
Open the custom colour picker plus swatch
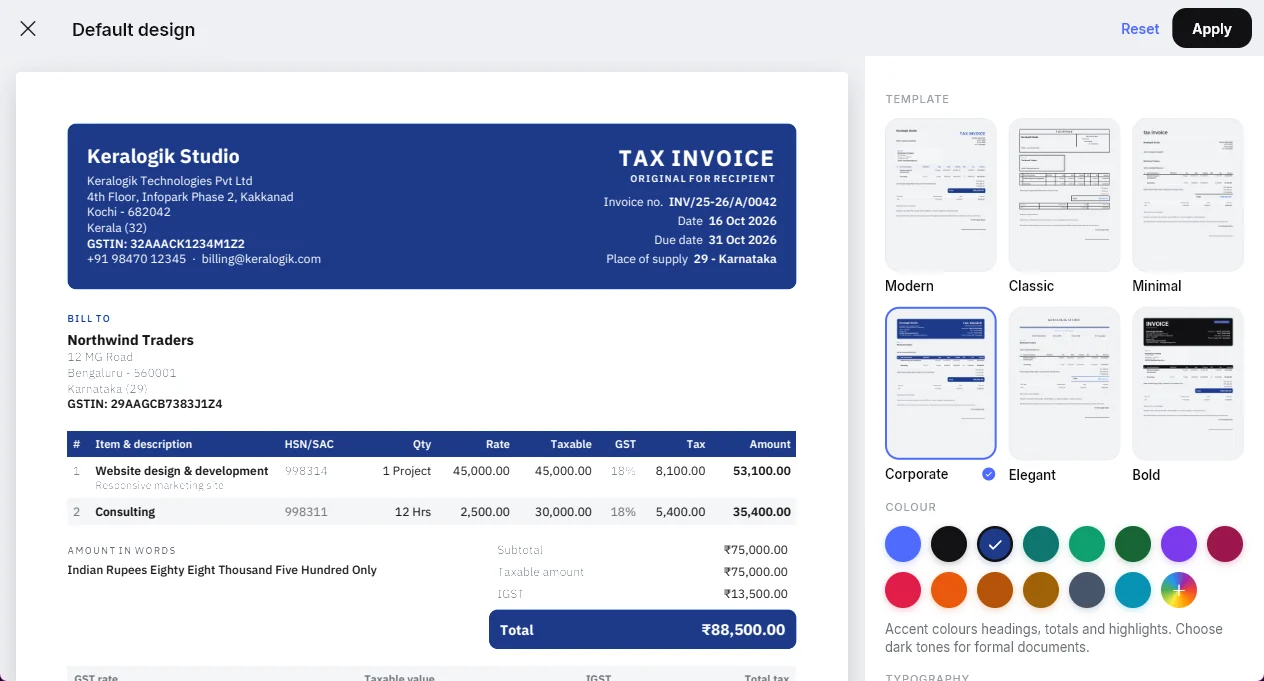coord(1179,590)
